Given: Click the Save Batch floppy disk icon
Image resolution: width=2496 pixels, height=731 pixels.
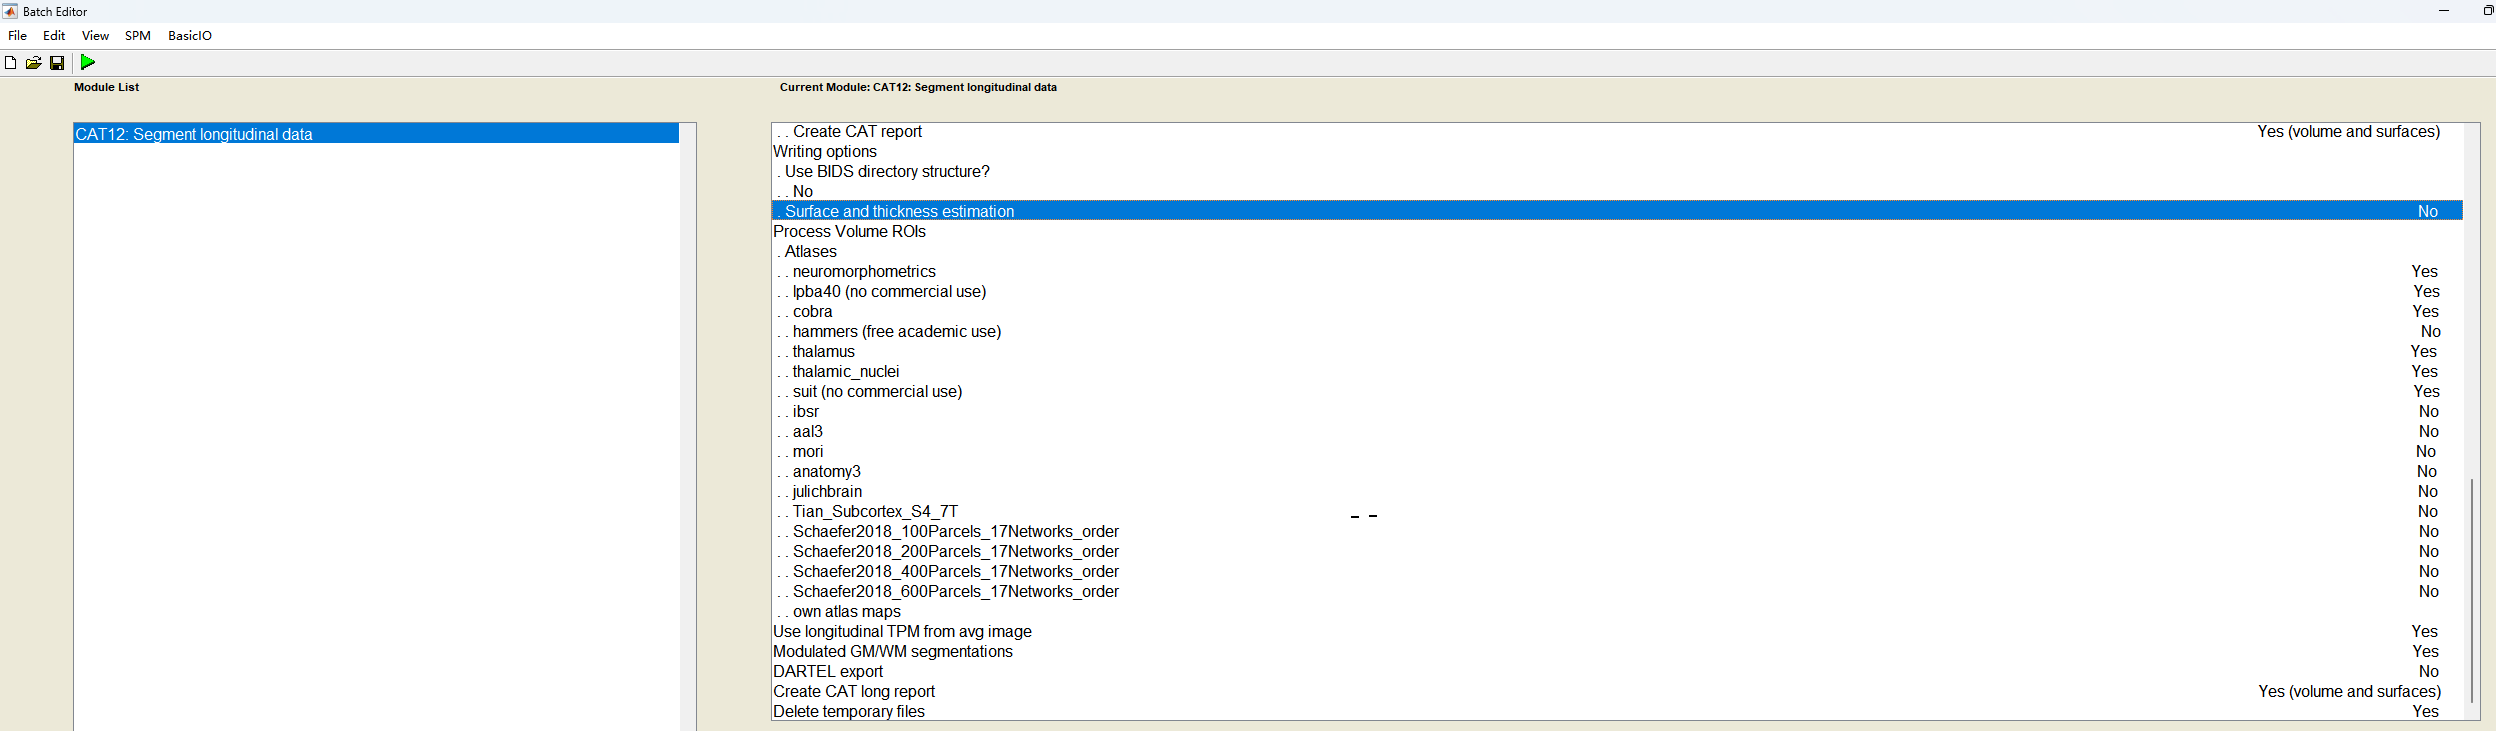Looking at the screenshot, I should 57,63.
